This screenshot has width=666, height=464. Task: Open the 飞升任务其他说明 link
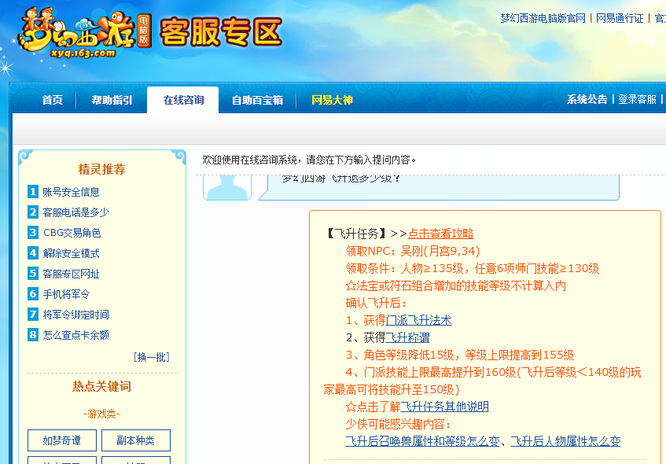(x=444, y=407)
